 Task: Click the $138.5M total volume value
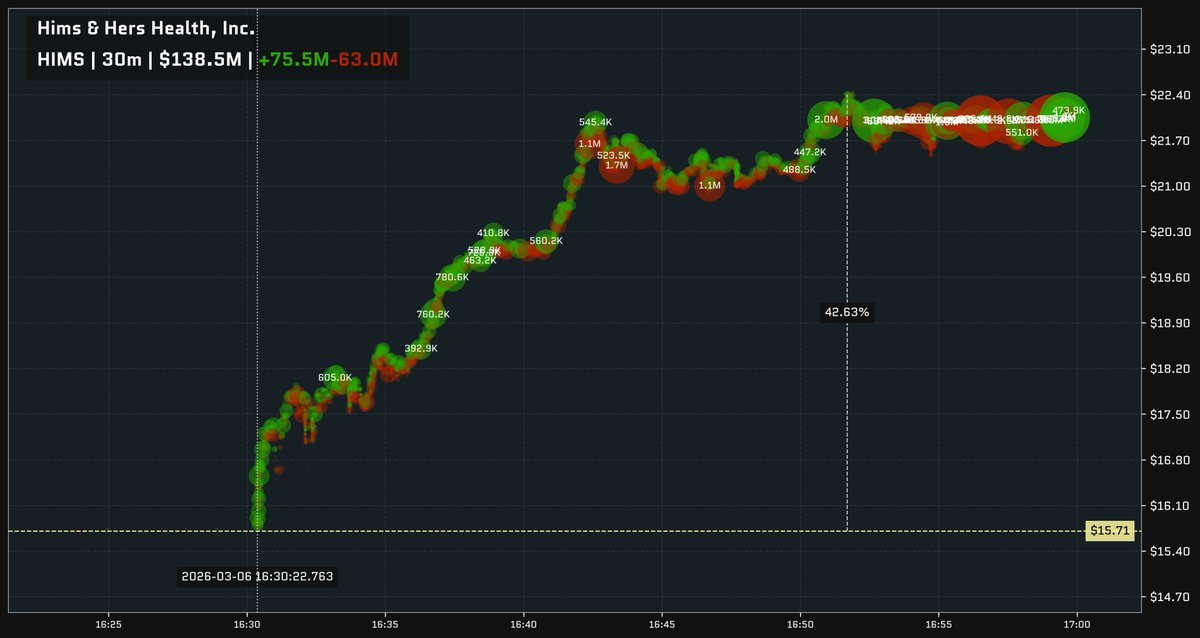click(200, 59)
